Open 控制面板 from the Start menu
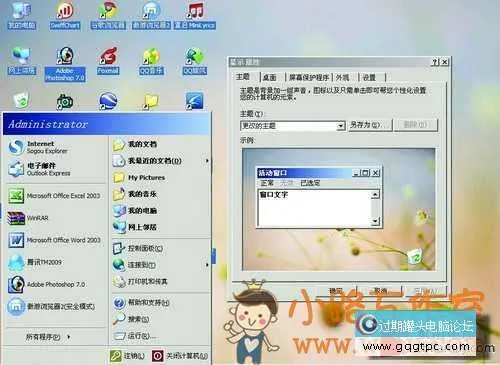This screenshot has height=365, width=500. point(161,248)
